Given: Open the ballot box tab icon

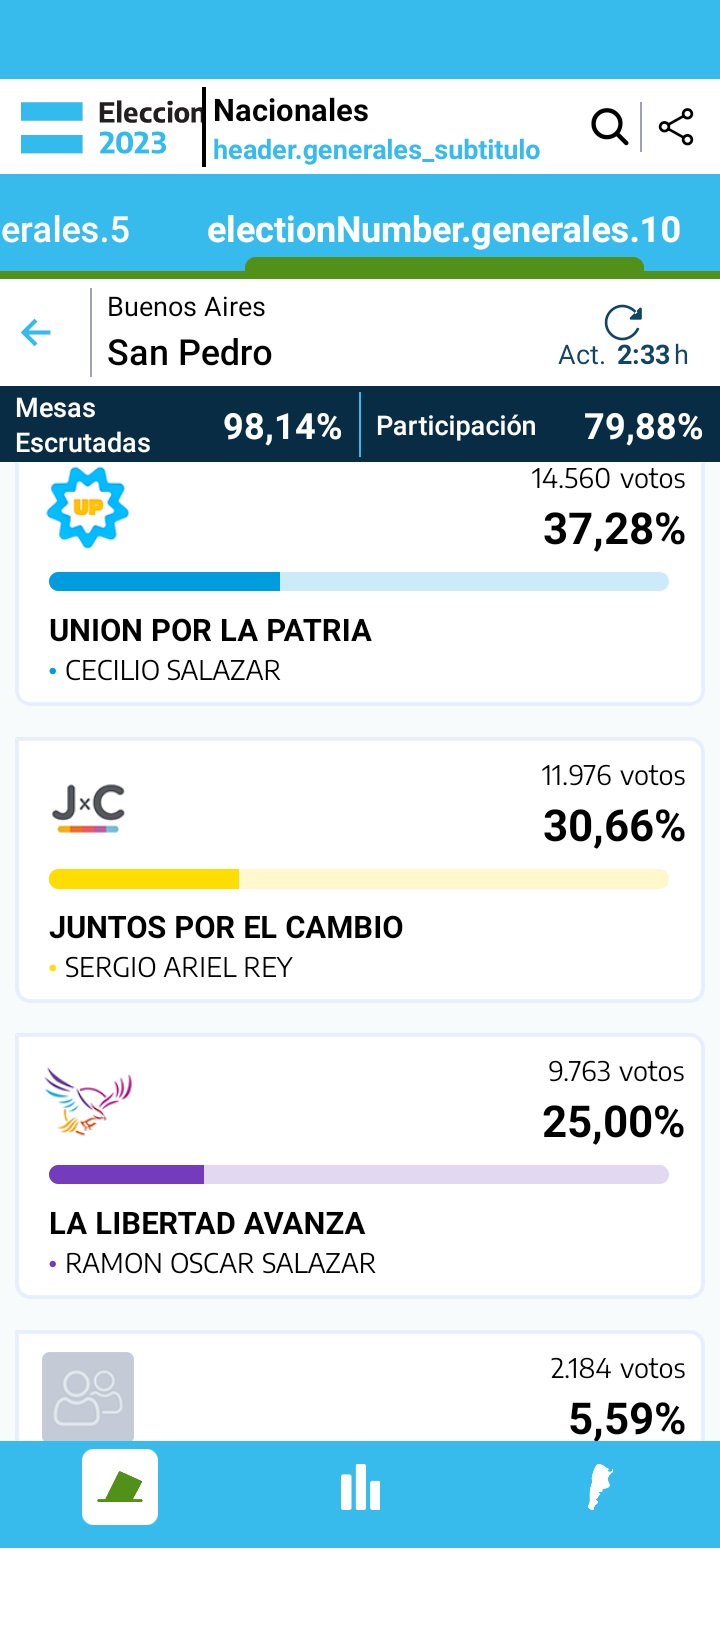Looking at the screenshot, I should pyautogui.click(x=120, y=1487).
